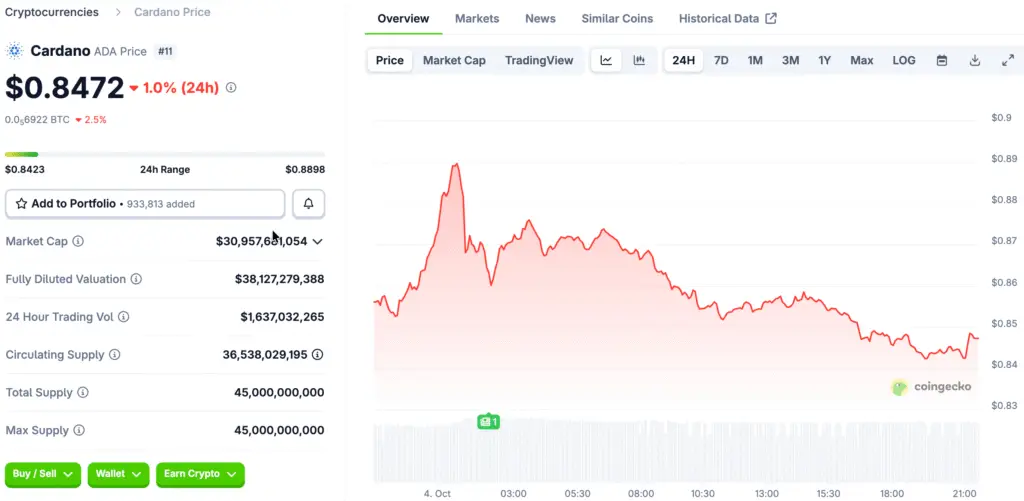The width and height of the screenshot is (1024, 501).
Task: Expand chart to fullscreen
Action: tap(1007, 60)
